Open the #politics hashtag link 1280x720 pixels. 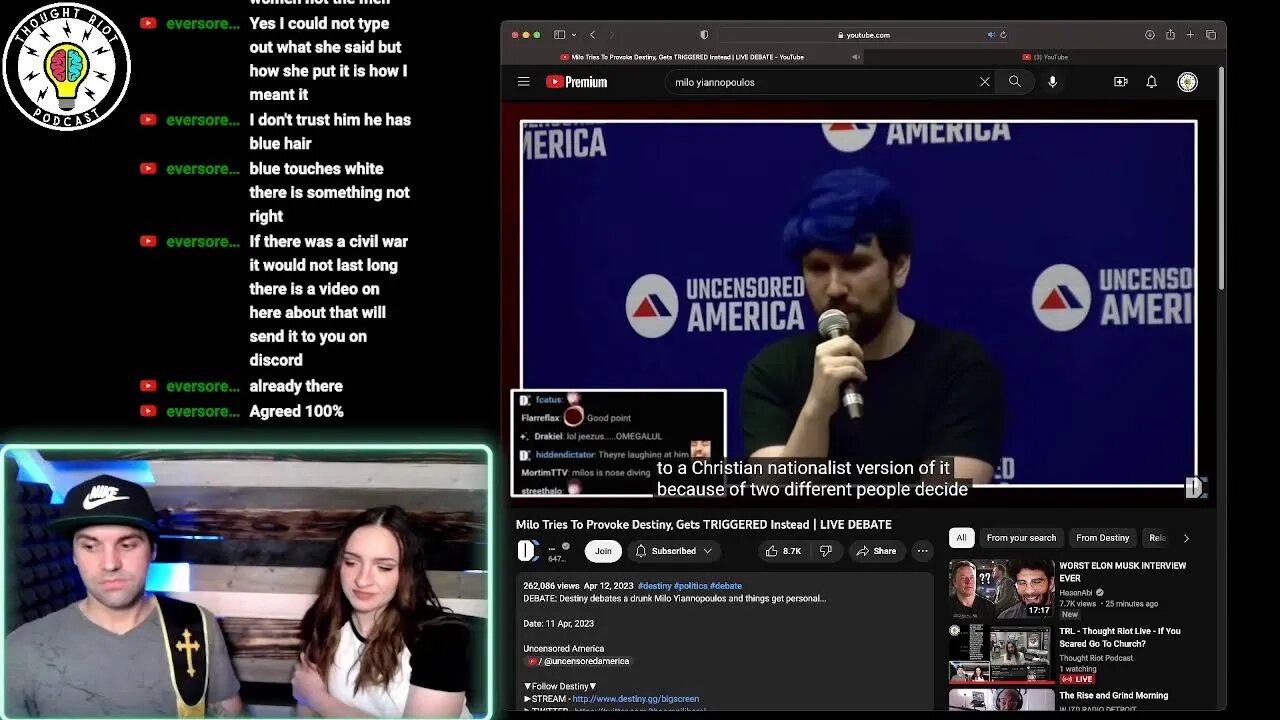(690, 586)
